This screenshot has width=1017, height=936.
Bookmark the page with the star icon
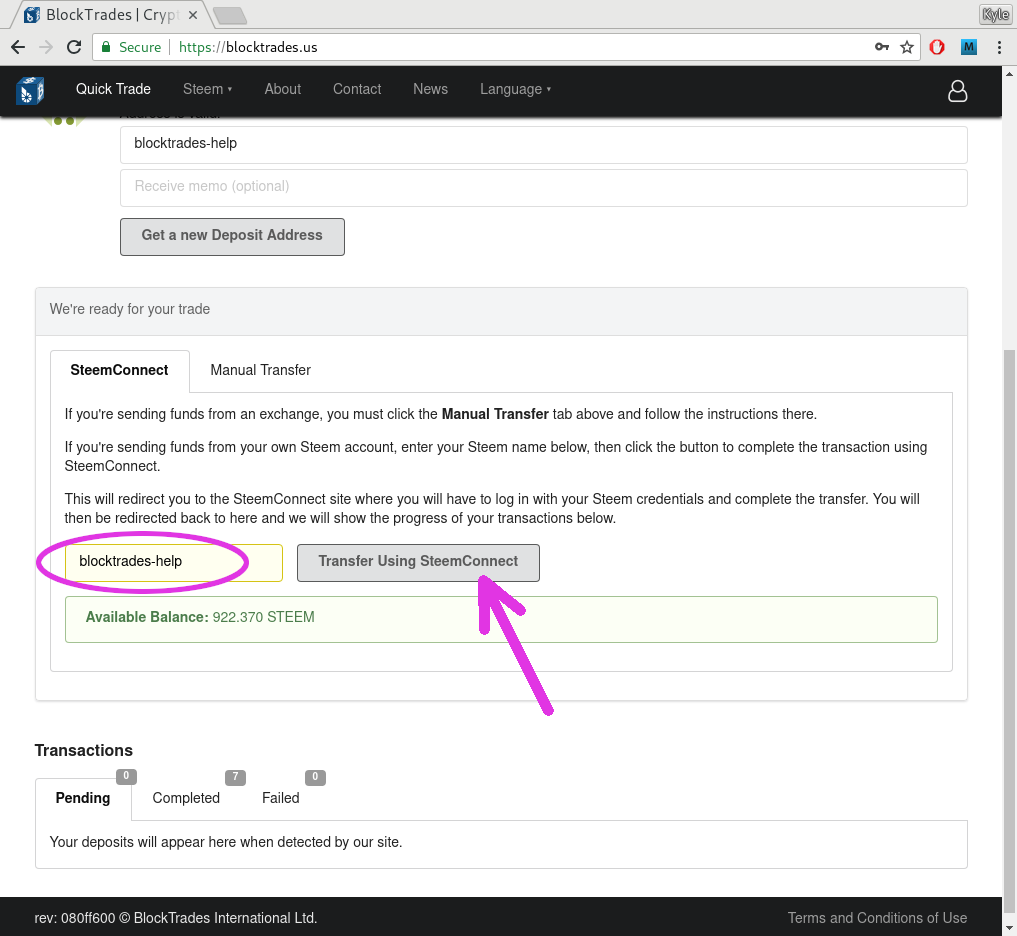907,47
